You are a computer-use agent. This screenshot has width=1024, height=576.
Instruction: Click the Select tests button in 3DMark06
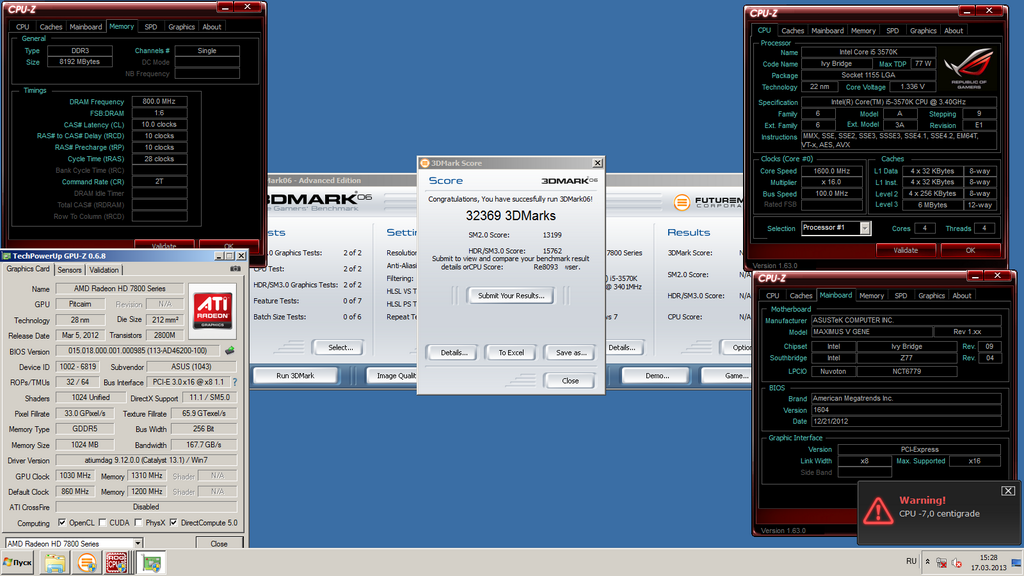(340, 347)
